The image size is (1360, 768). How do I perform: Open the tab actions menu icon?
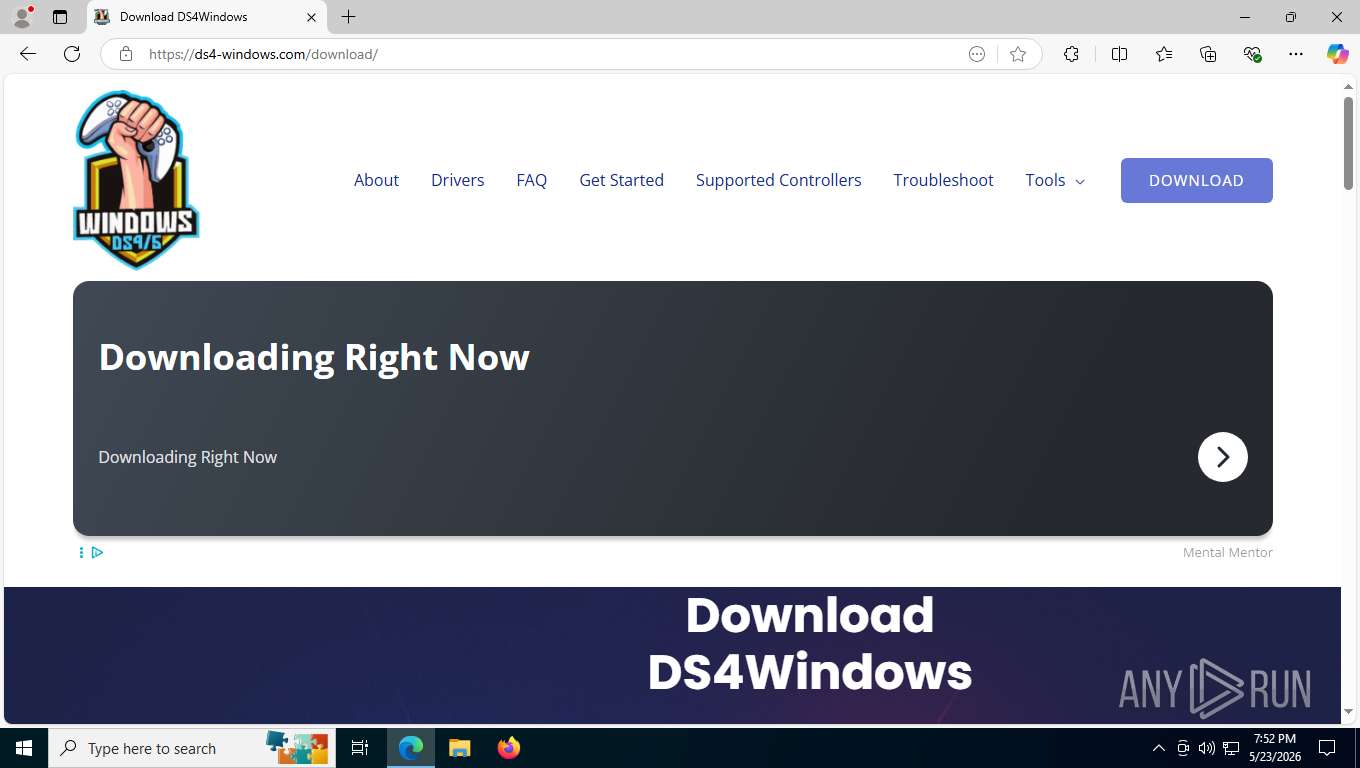coord(60,17)
